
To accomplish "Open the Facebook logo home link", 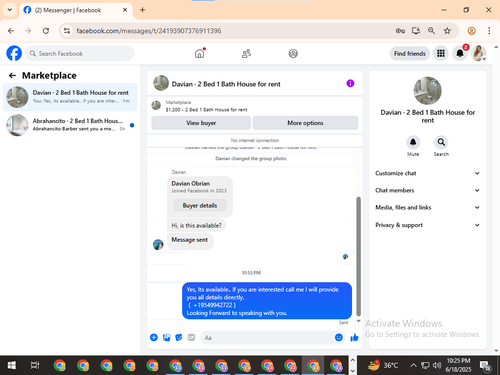I will click(14, 53).
